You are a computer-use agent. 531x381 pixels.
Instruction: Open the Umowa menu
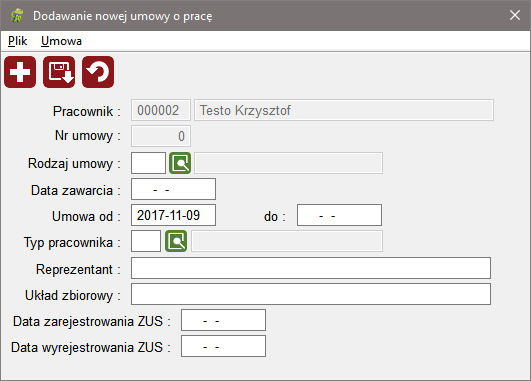[x=61, y=41]
